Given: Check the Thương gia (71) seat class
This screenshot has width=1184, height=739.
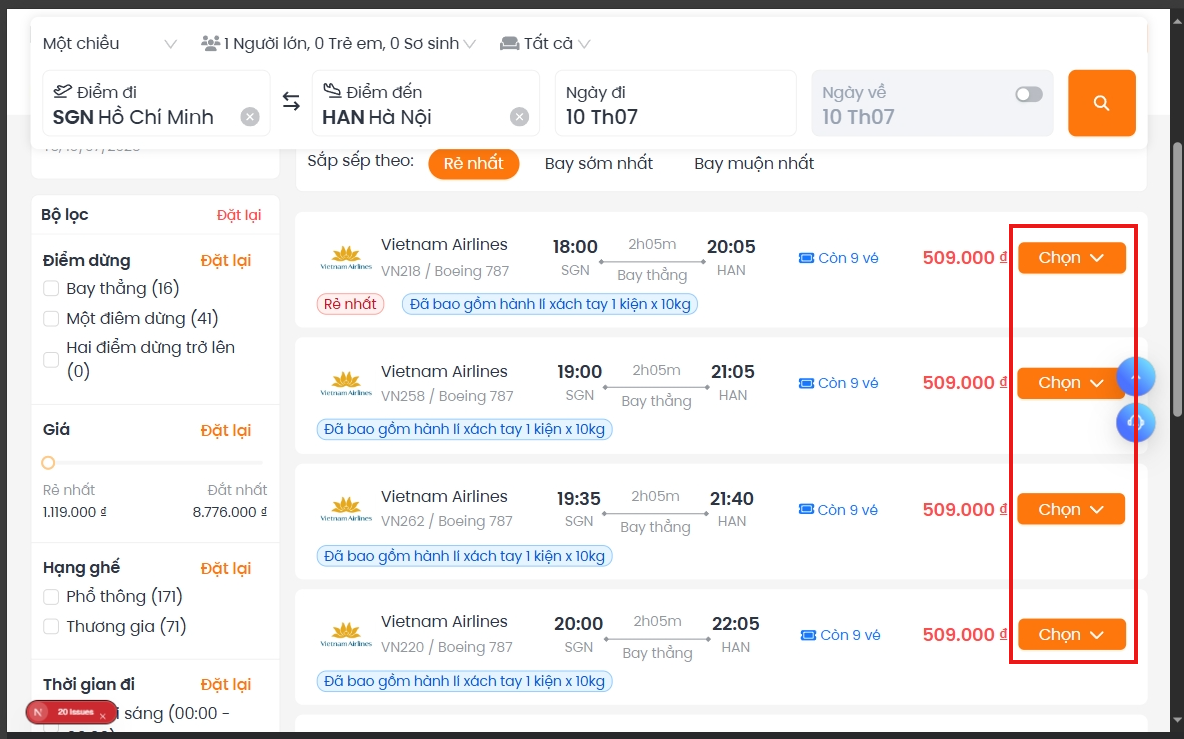Looking at the screenshot, I should (x=51, y=627).
